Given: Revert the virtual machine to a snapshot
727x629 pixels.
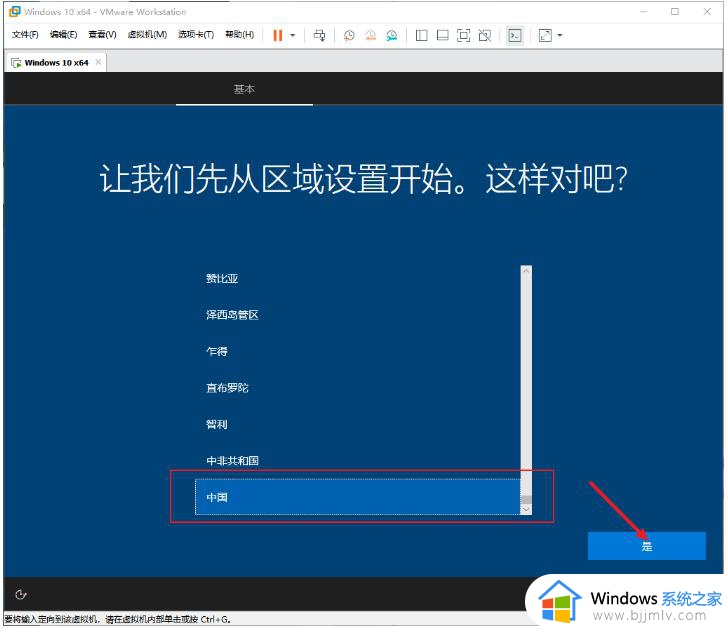Looking at the screenshot, I should point(370,36).
